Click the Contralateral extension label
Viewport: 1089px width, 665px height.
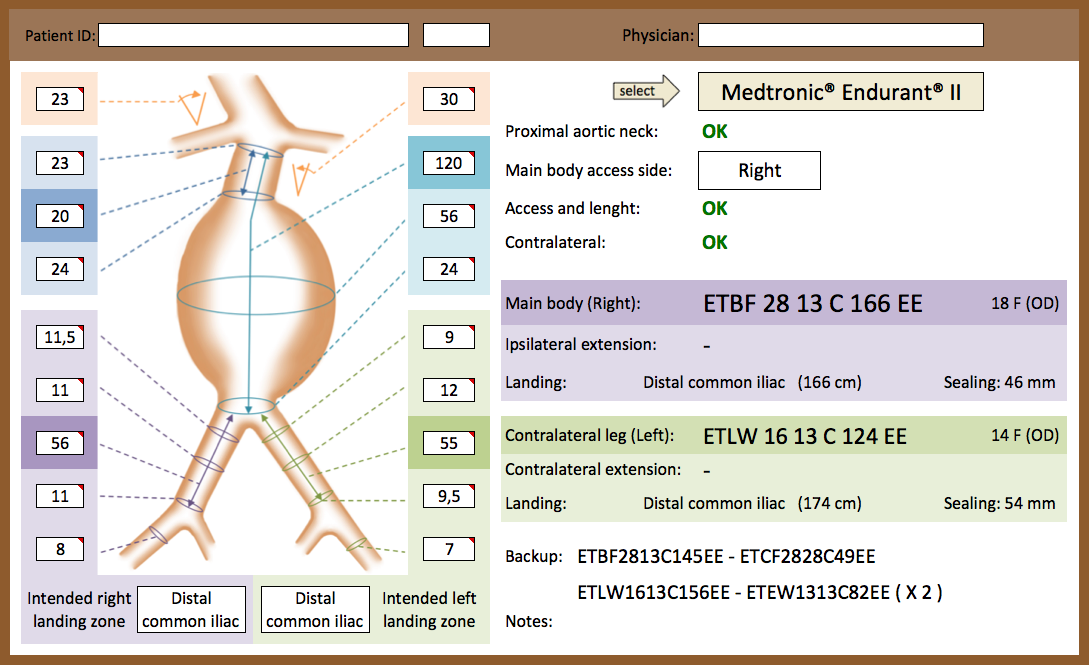593,469
